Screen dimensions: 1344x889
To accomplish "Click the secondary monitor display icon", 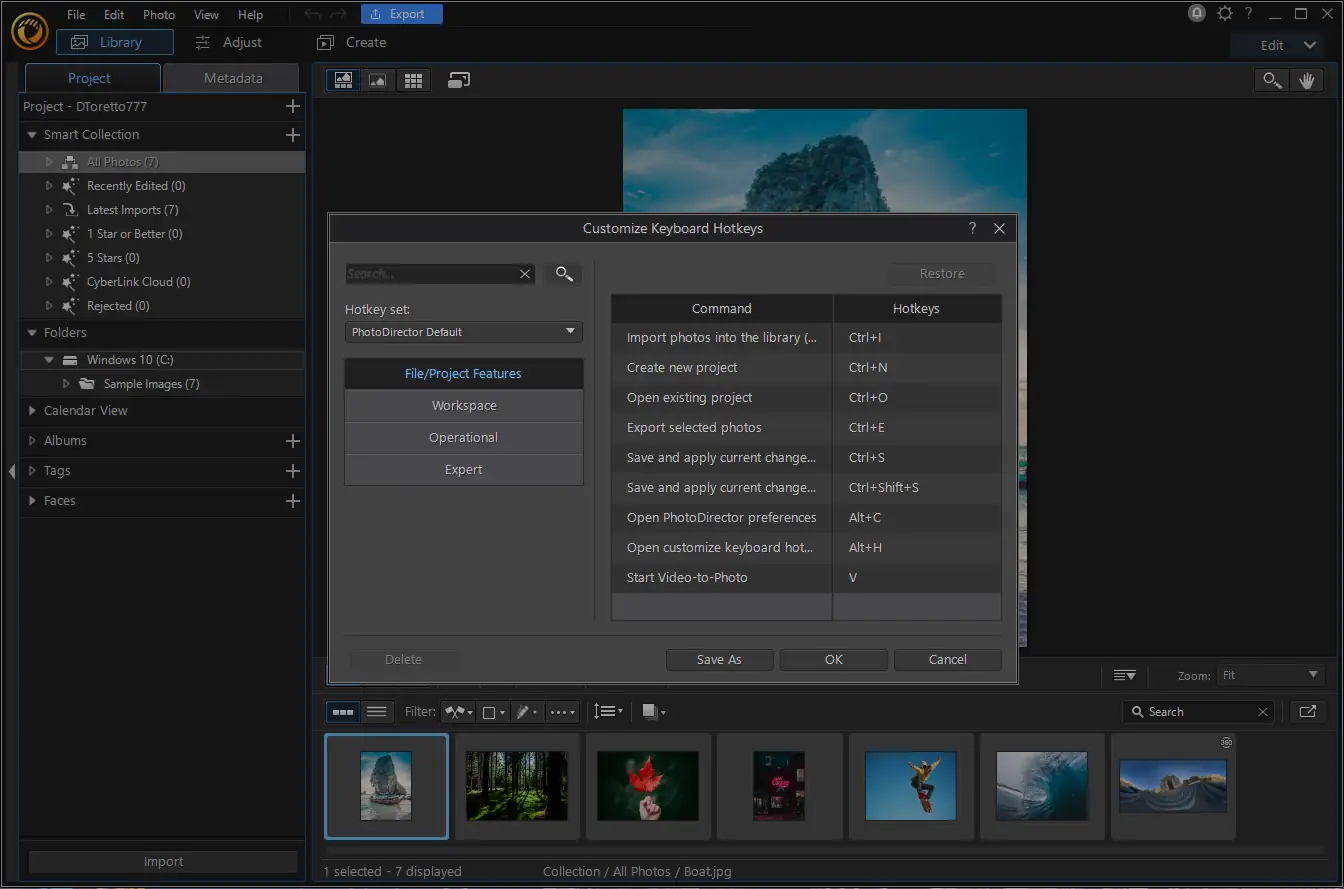I will (x=459, y=81).
